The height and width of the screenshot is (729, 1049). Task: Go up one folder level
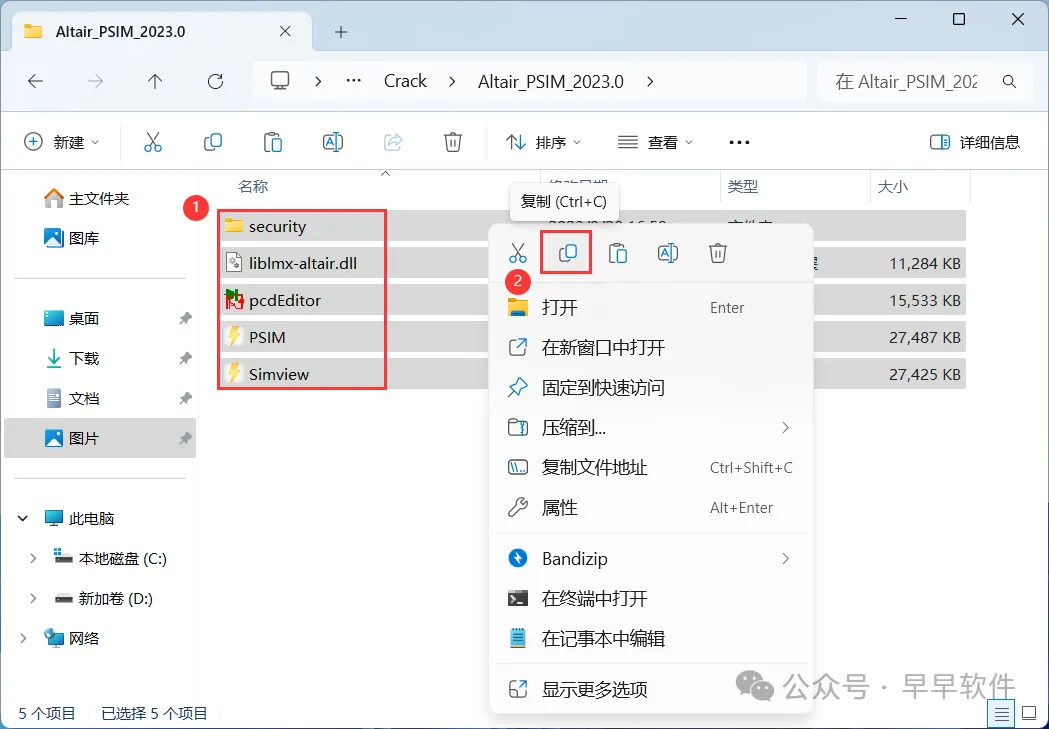tap(155, 82)
